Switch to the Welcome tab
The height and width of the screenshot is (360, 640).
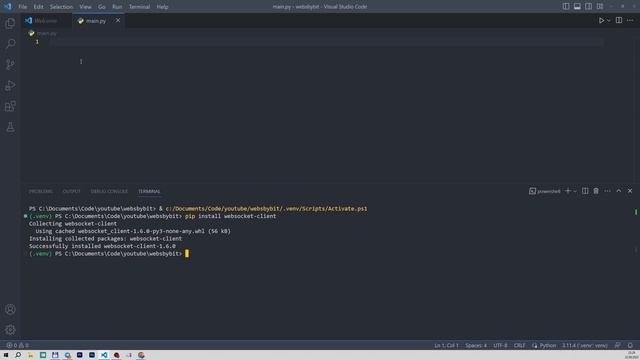pyautogui.click(x=46, y=20)
